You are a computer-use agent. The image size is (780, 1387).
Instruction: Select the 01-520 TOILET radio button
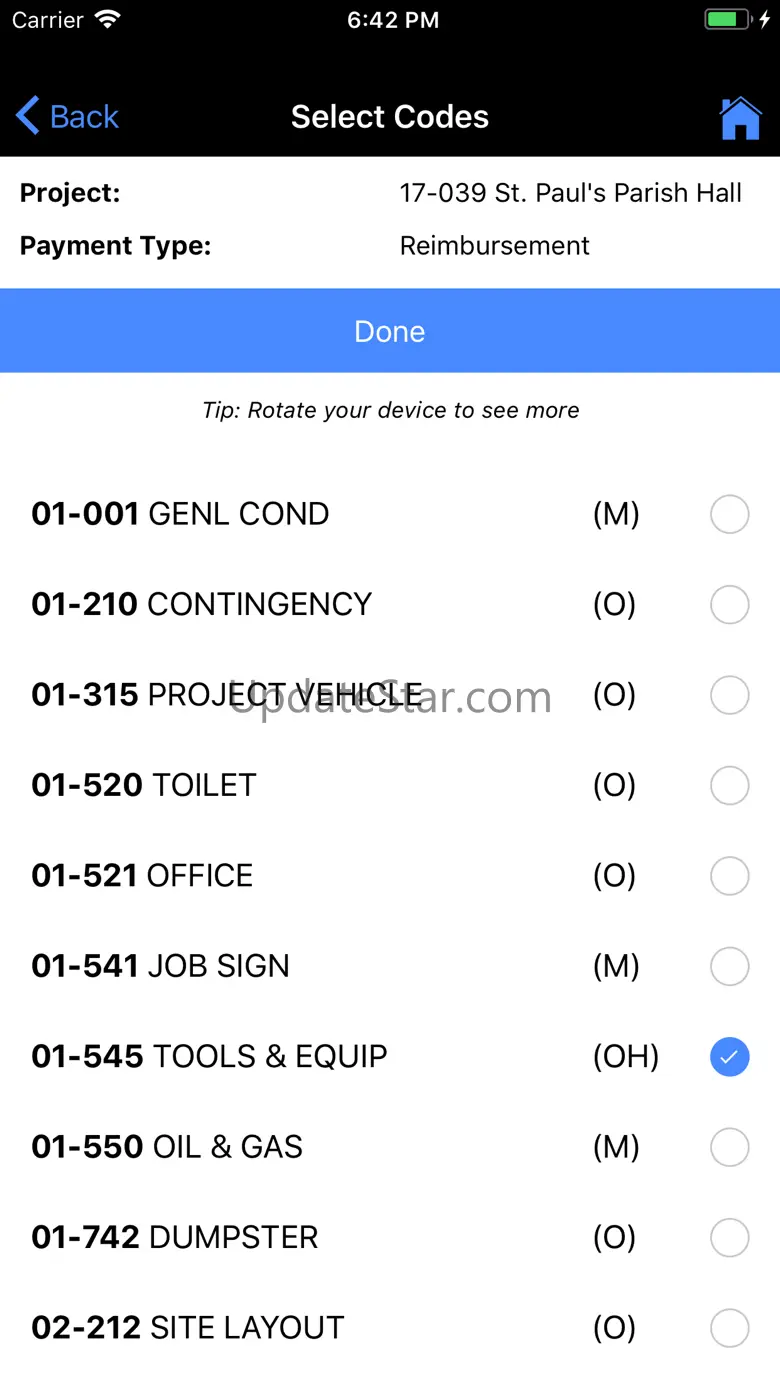729,786
